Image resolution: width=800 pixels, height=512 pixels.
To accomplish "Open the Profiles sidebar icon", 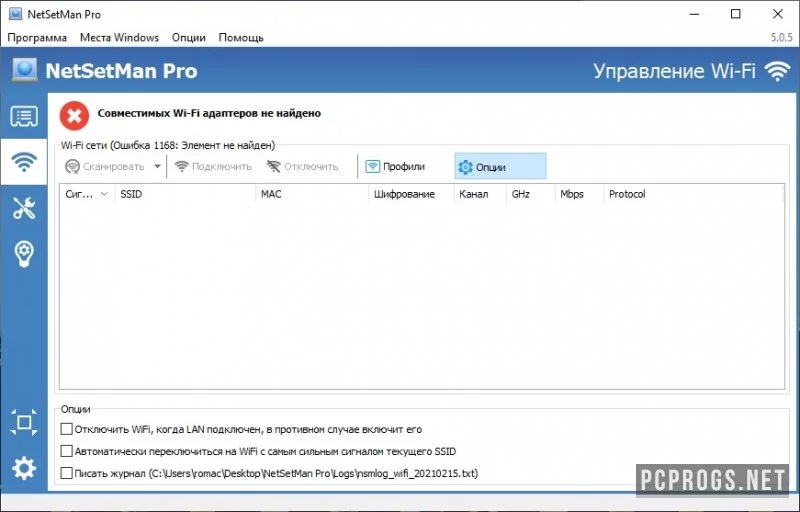I will (24, 117).
